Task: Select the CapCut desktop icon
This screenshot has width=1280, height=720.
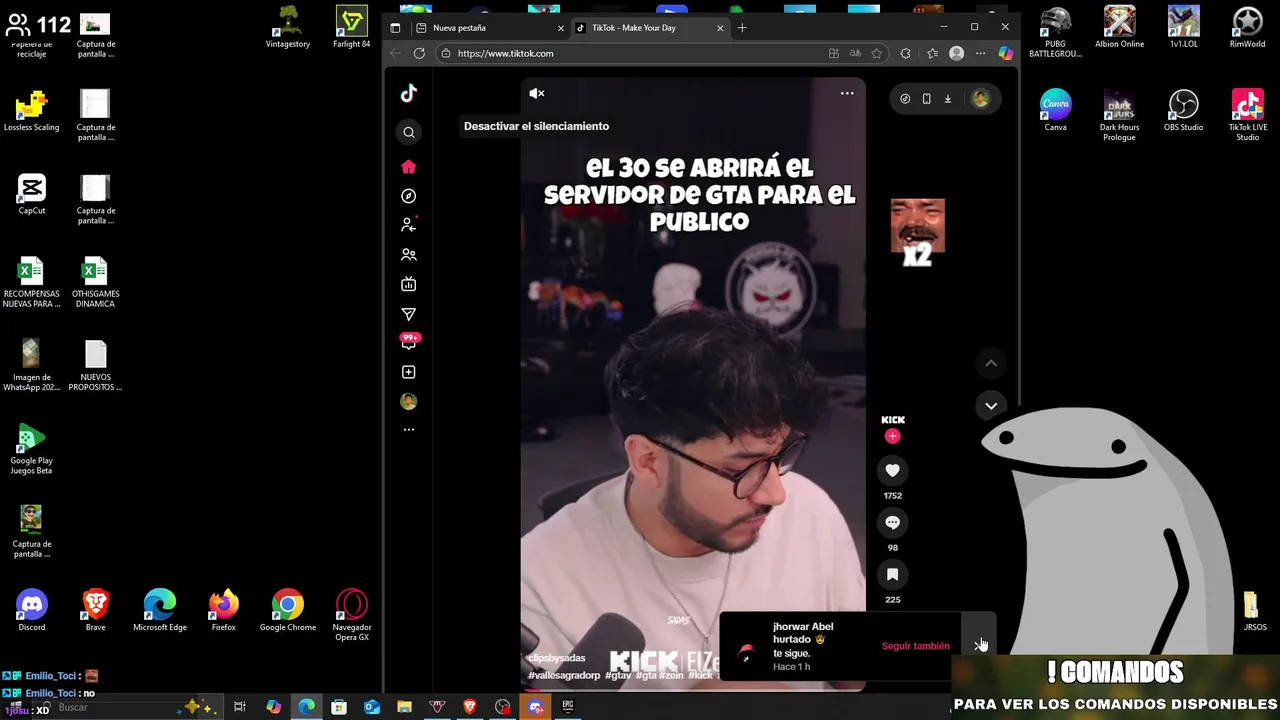Action: [32, 194]
